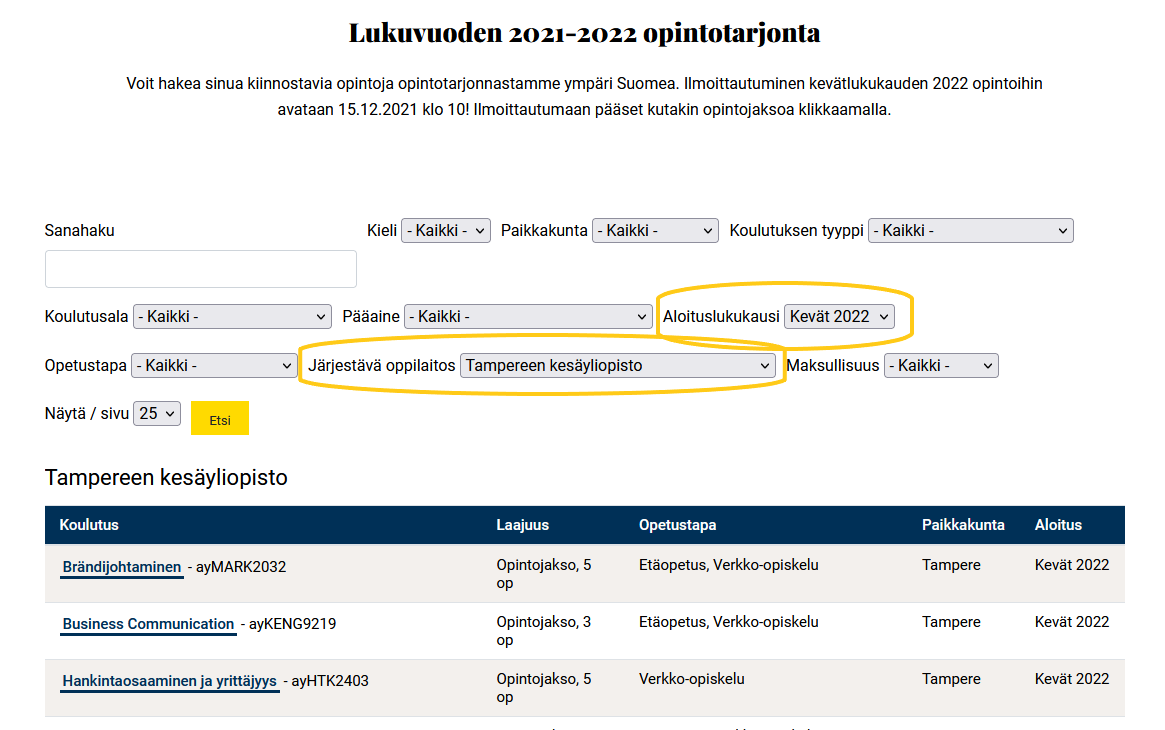Expand the Koulutusala dropdown
This screenshot has width=1165, height=730.
pos(232,317)
